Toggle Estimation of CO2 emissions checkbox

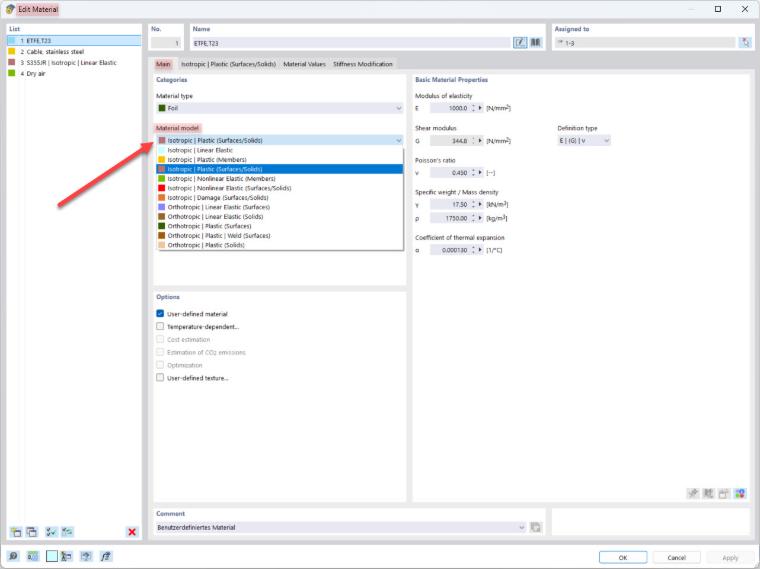point(160,352)
